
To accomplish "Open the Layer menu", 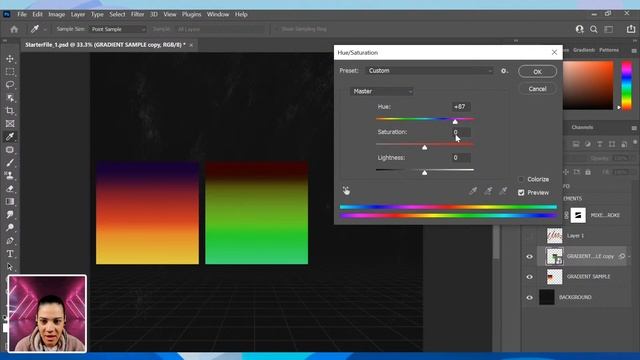I will [78, 14].
